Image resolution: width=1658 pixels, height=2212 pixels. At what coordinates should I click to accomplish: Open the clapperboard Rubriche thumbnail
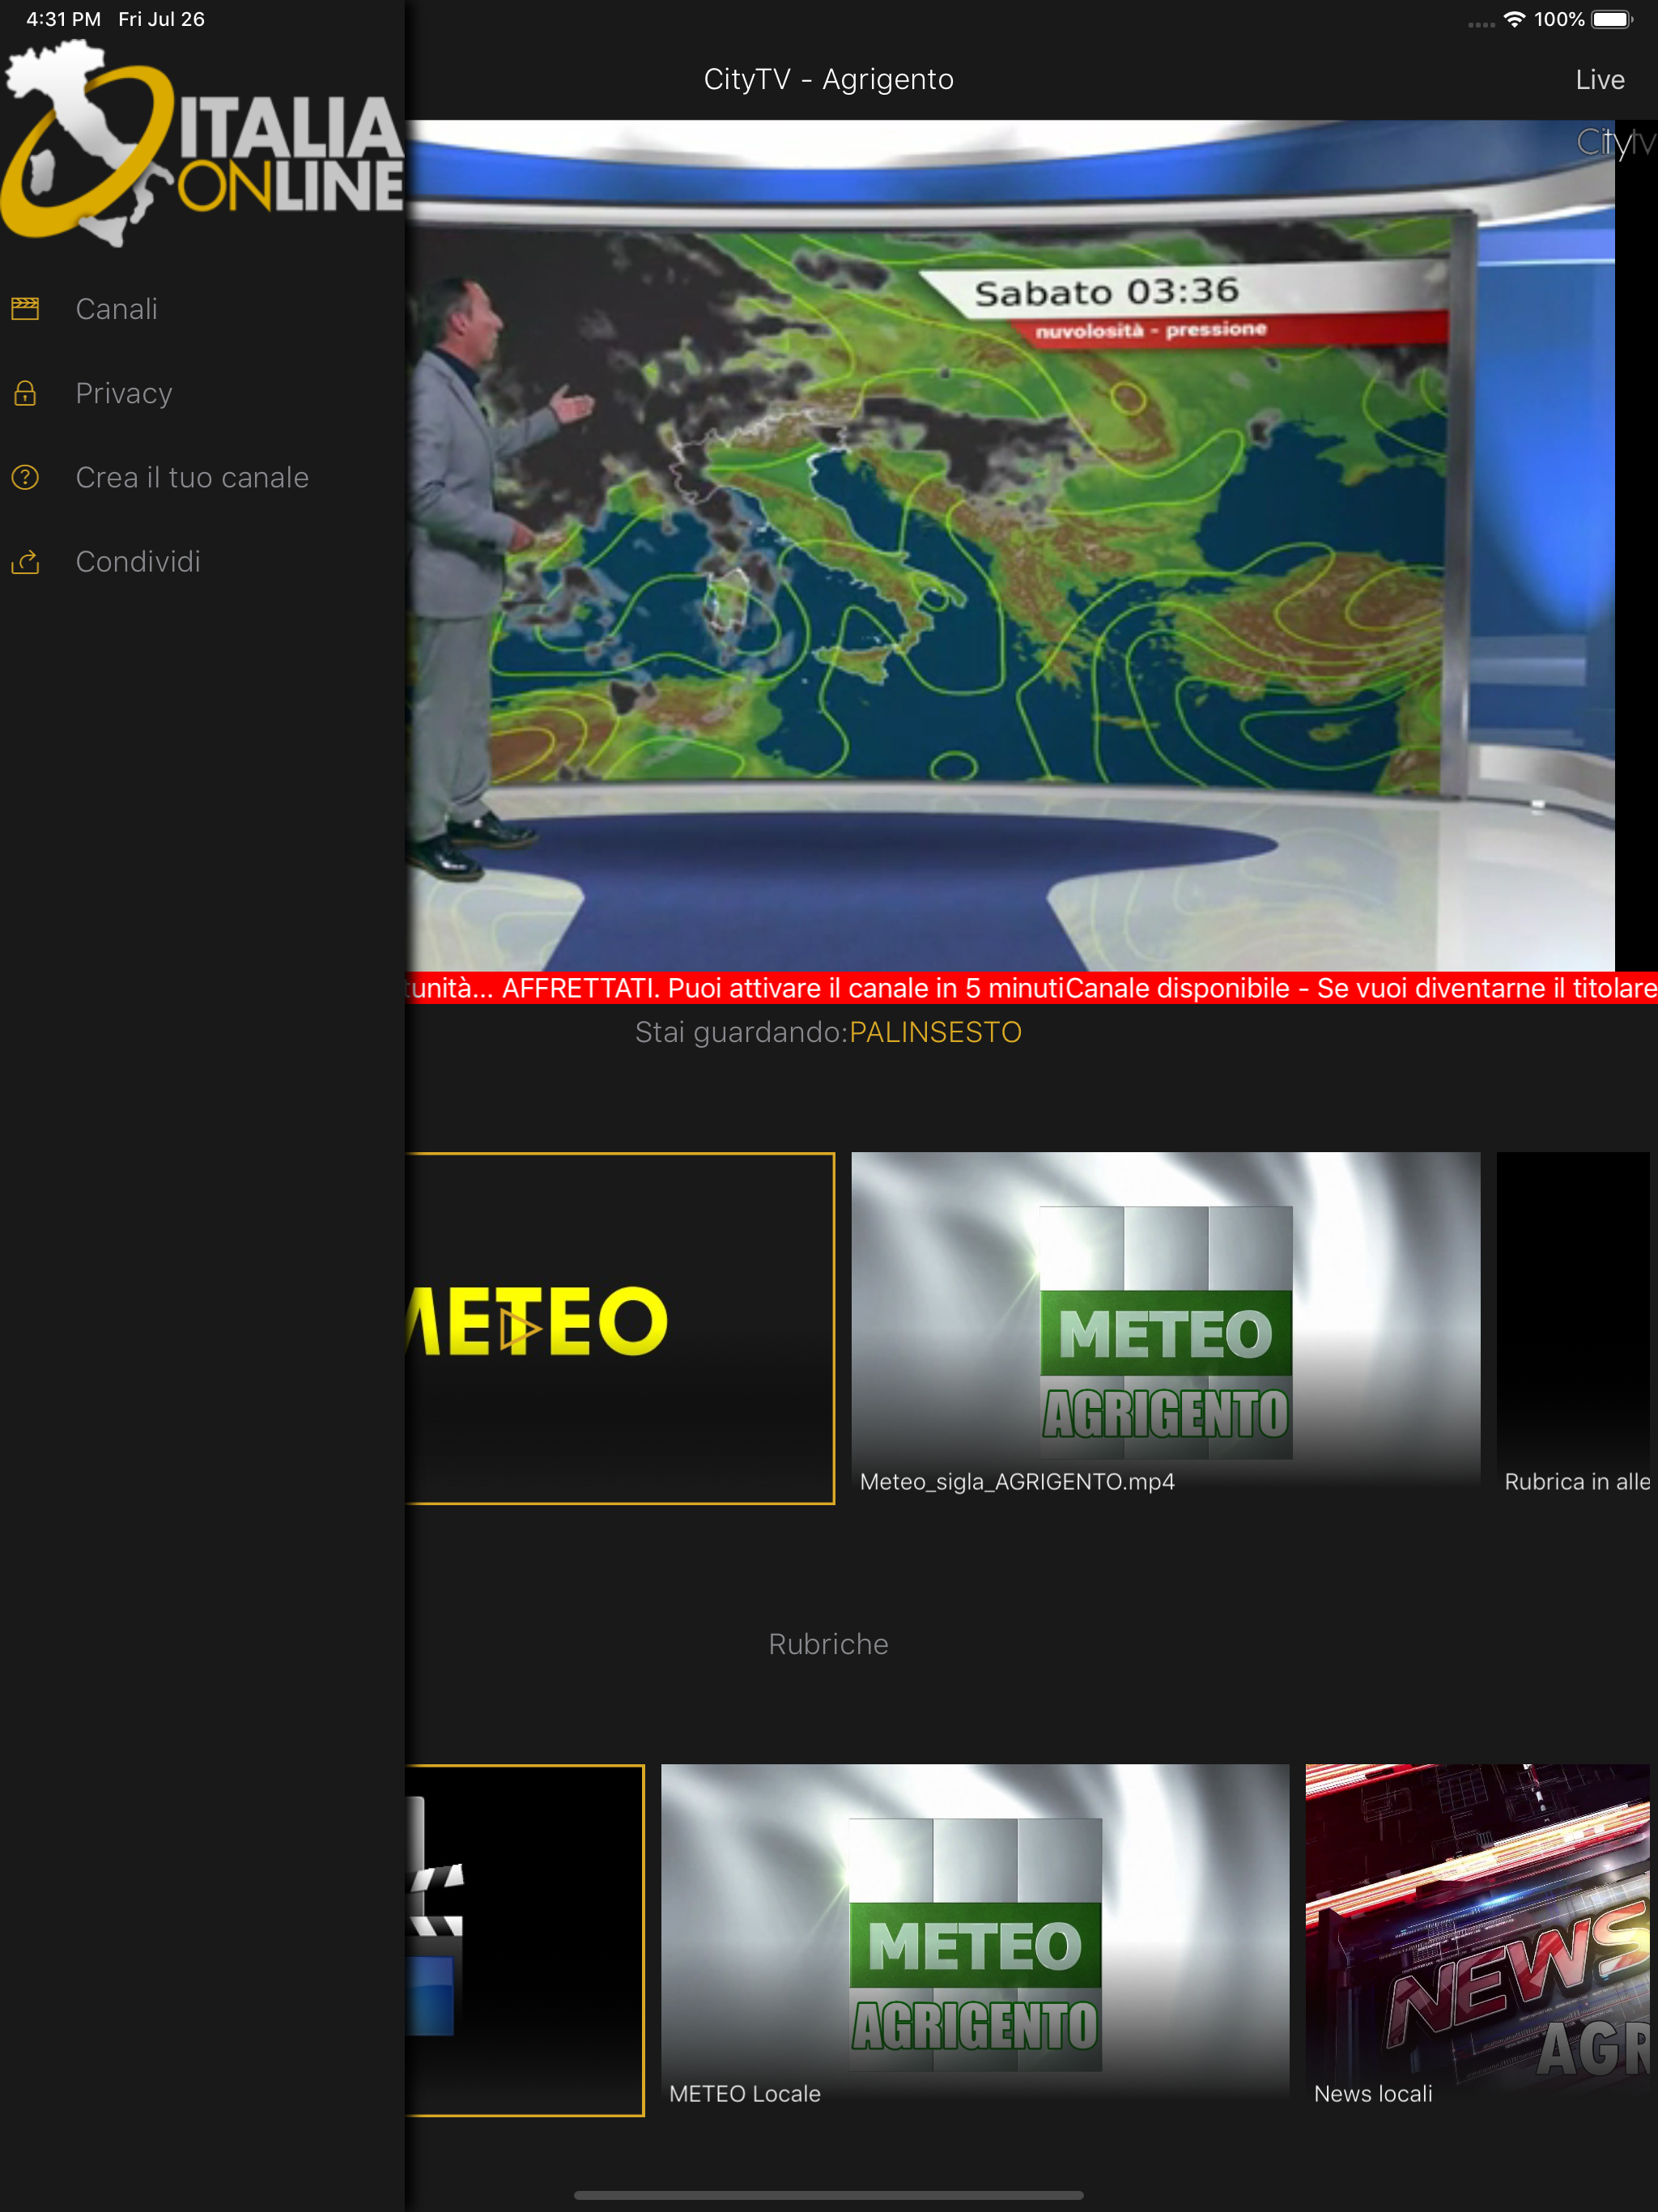point(524,1940)
